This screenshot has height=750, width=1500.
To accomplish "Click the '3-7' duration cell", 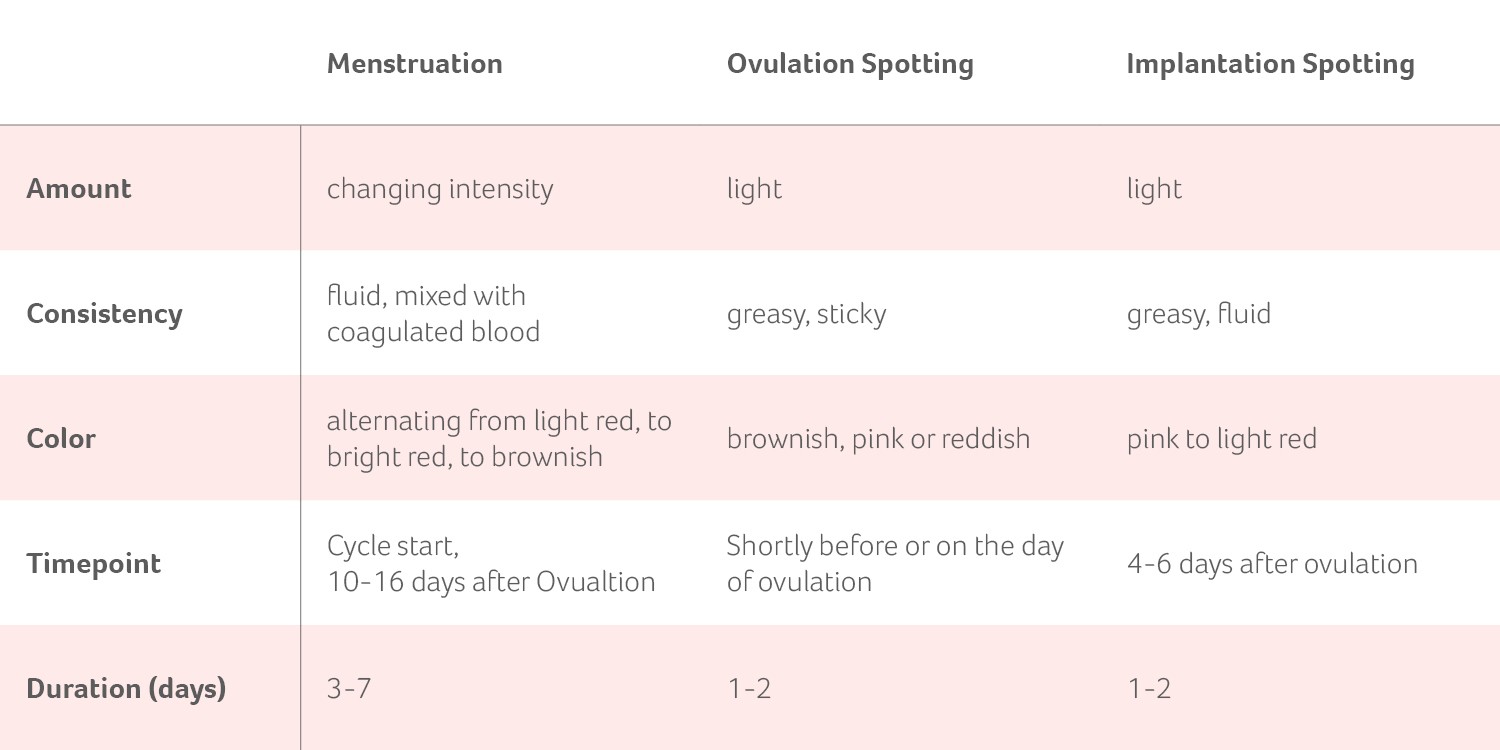I will (349, 689).
